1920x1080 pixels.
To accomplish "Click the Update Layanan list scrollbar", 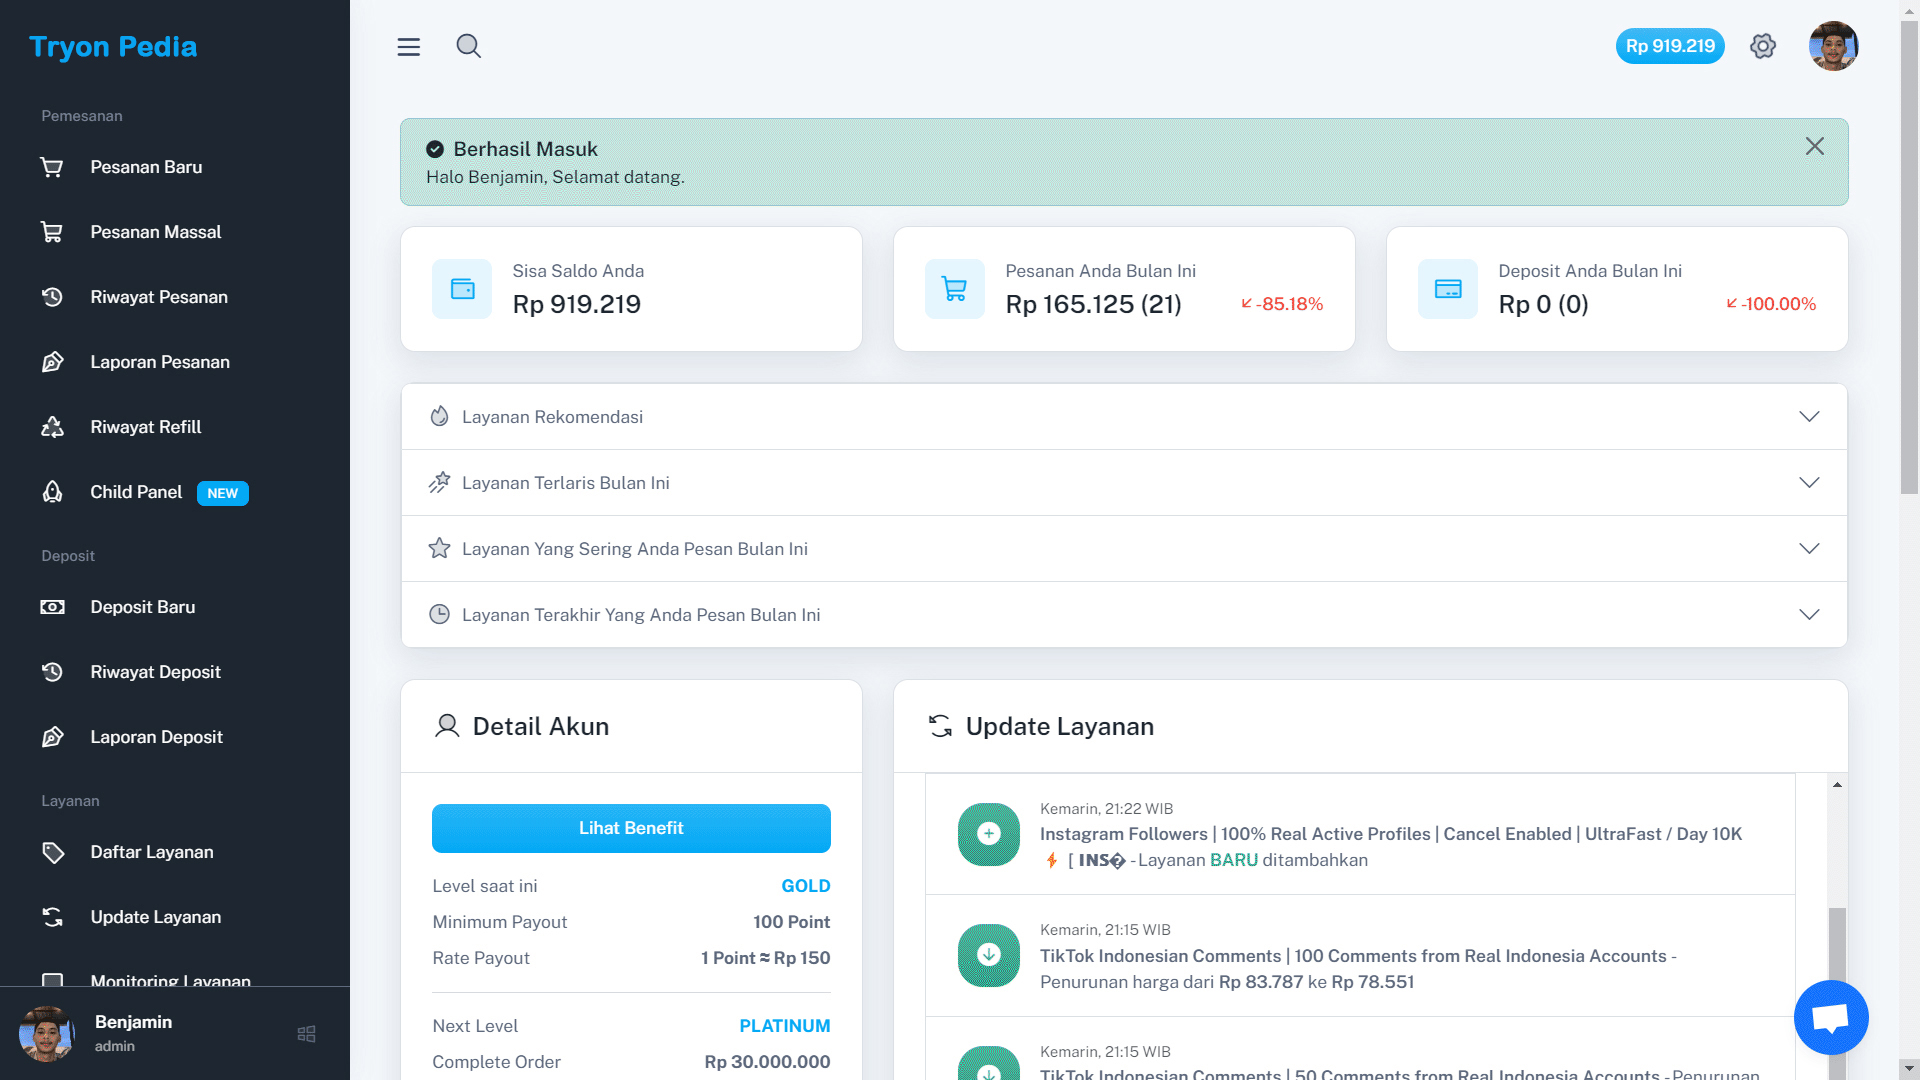I will pos(1837,940).
